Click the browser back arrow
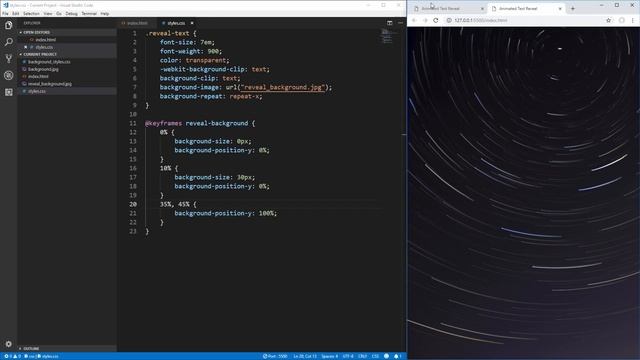This screenshot has height=360, width=640. [414, 20]
